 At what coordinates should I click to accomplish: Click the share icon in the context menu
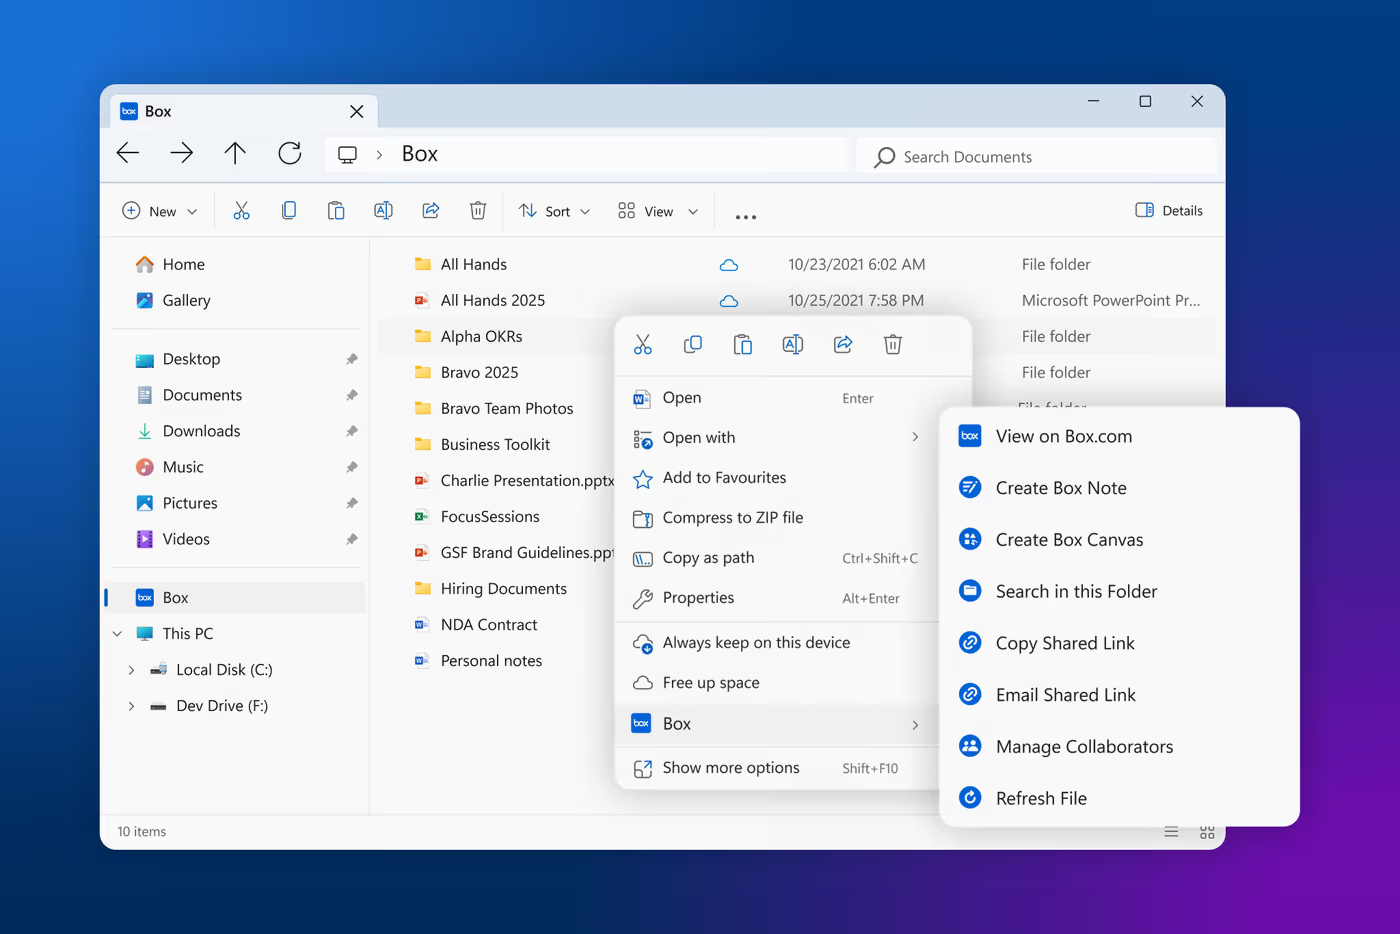[843, 345]
